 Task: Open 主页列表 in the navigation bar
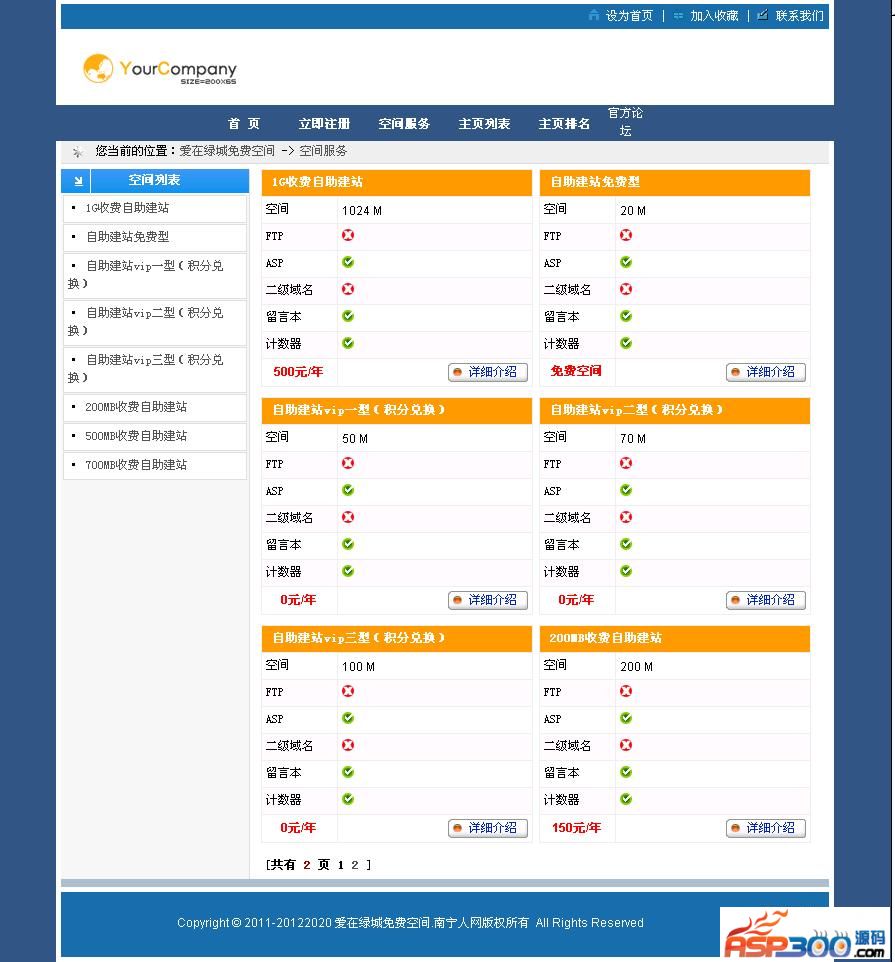485,124
